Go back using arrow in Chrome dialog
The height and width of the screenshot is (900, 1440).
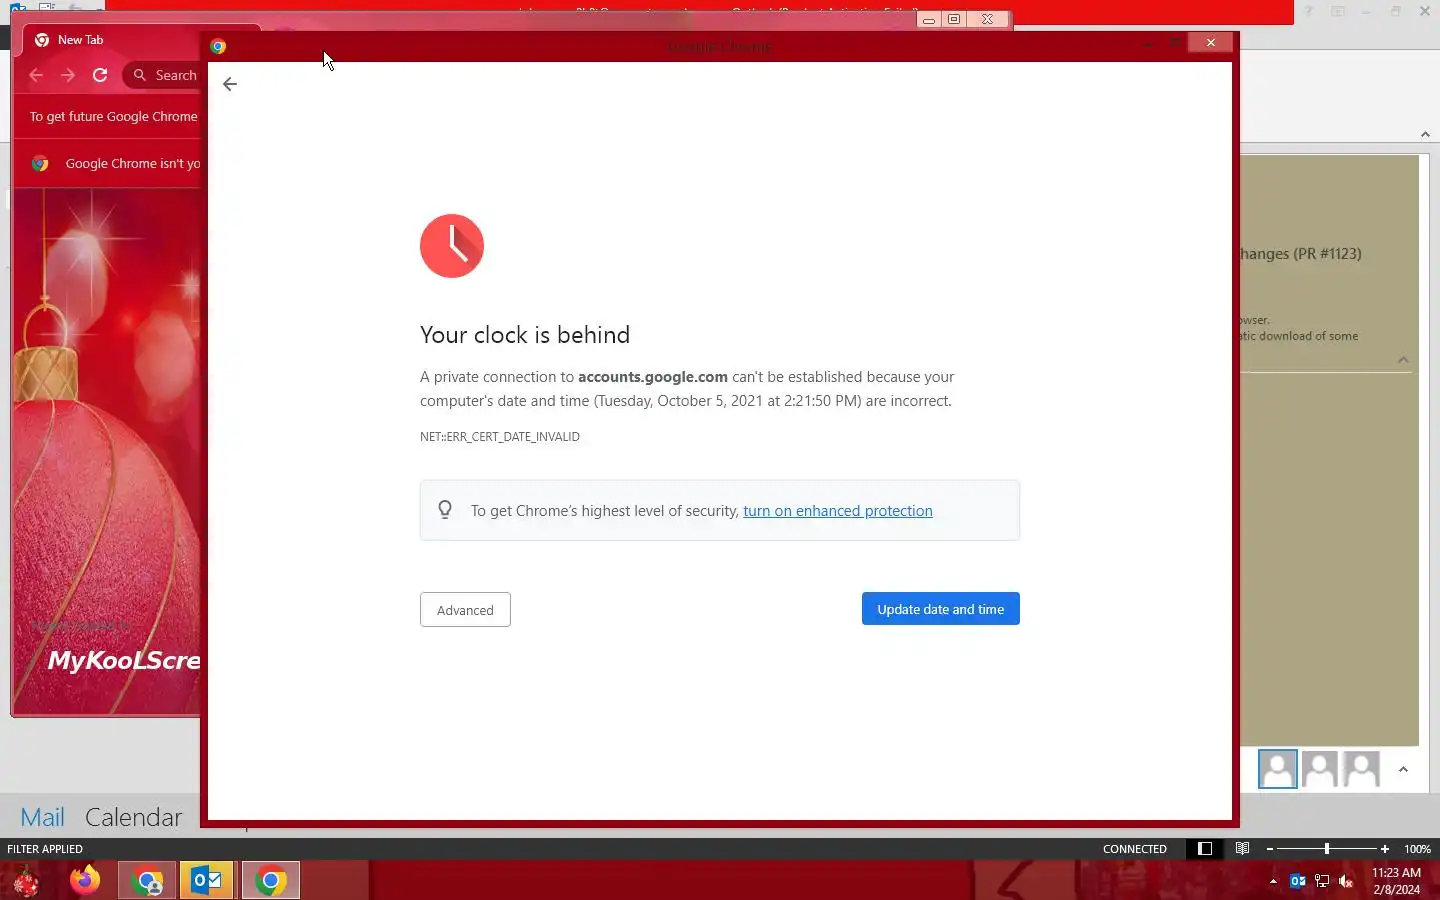[x=230, y=84]
